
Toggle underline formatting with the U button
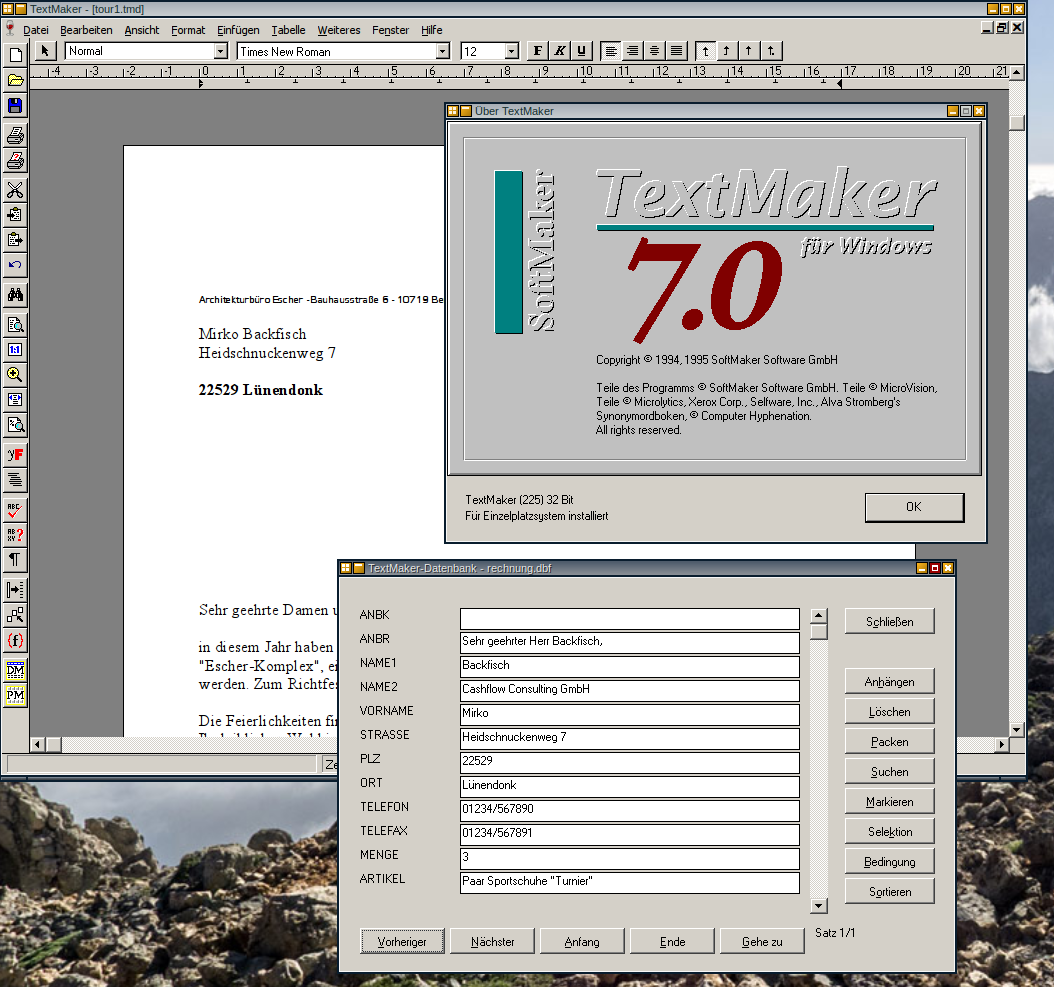(581, 51)
